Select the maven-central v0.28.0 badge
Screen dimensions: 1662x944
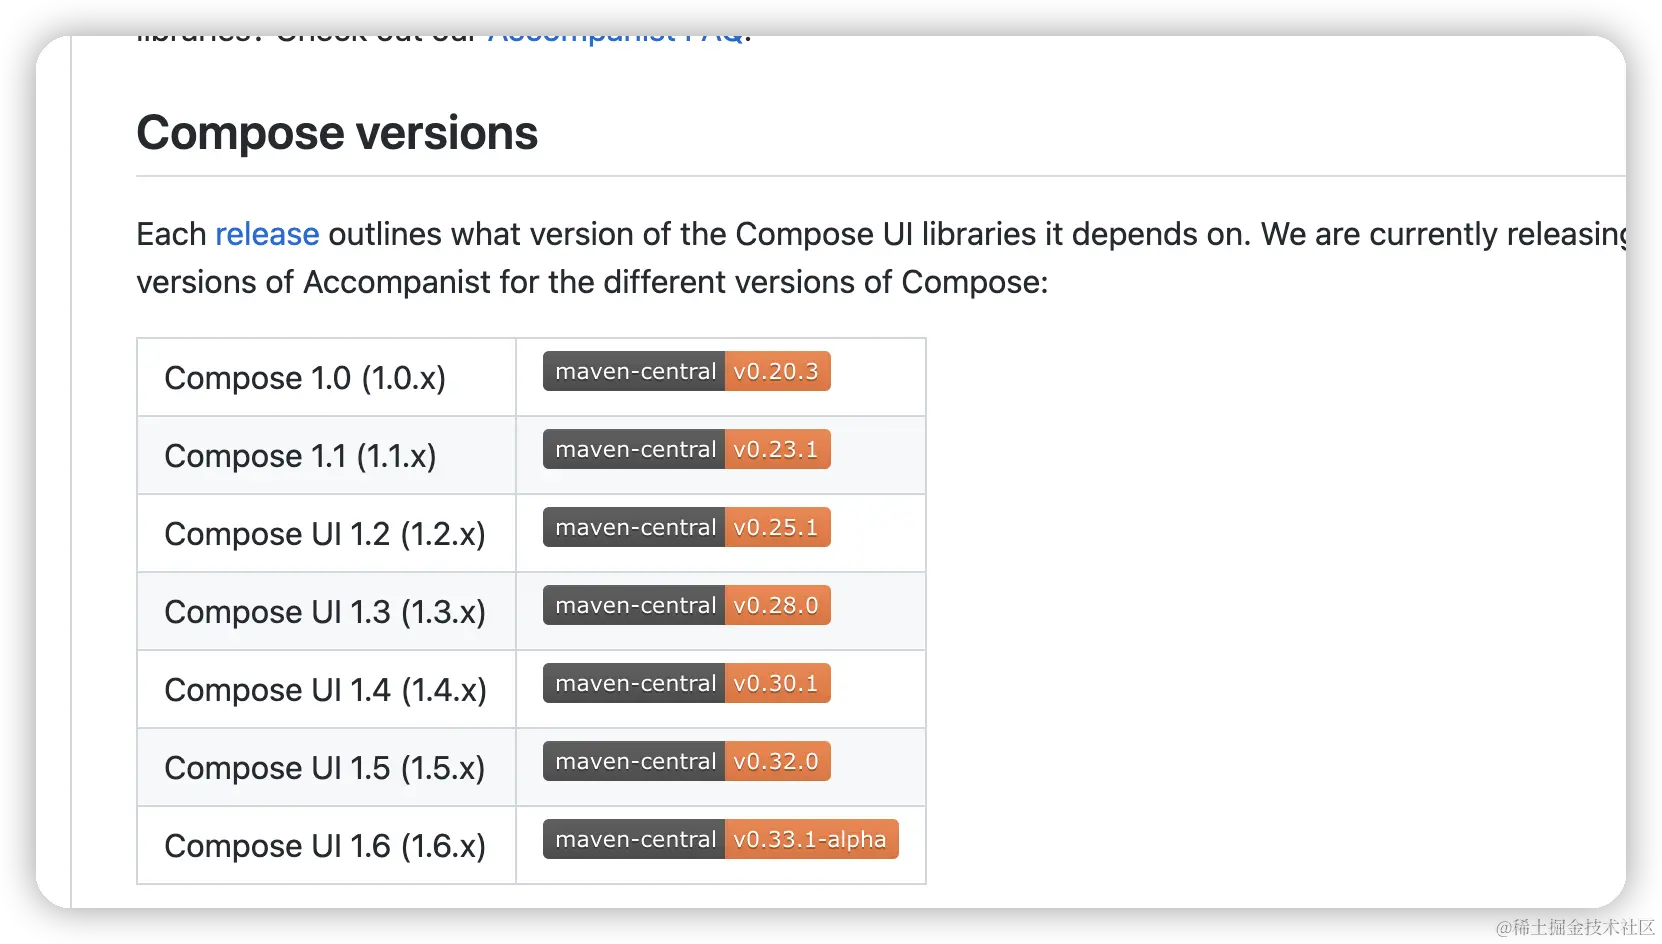(x=686, y=606)
